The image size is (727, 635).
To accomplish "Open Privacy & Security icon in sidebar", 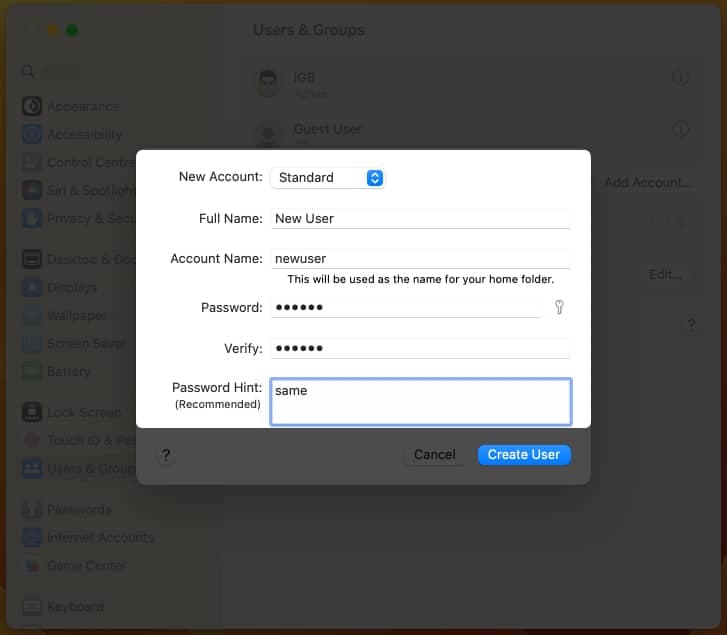I will point(32,218).
